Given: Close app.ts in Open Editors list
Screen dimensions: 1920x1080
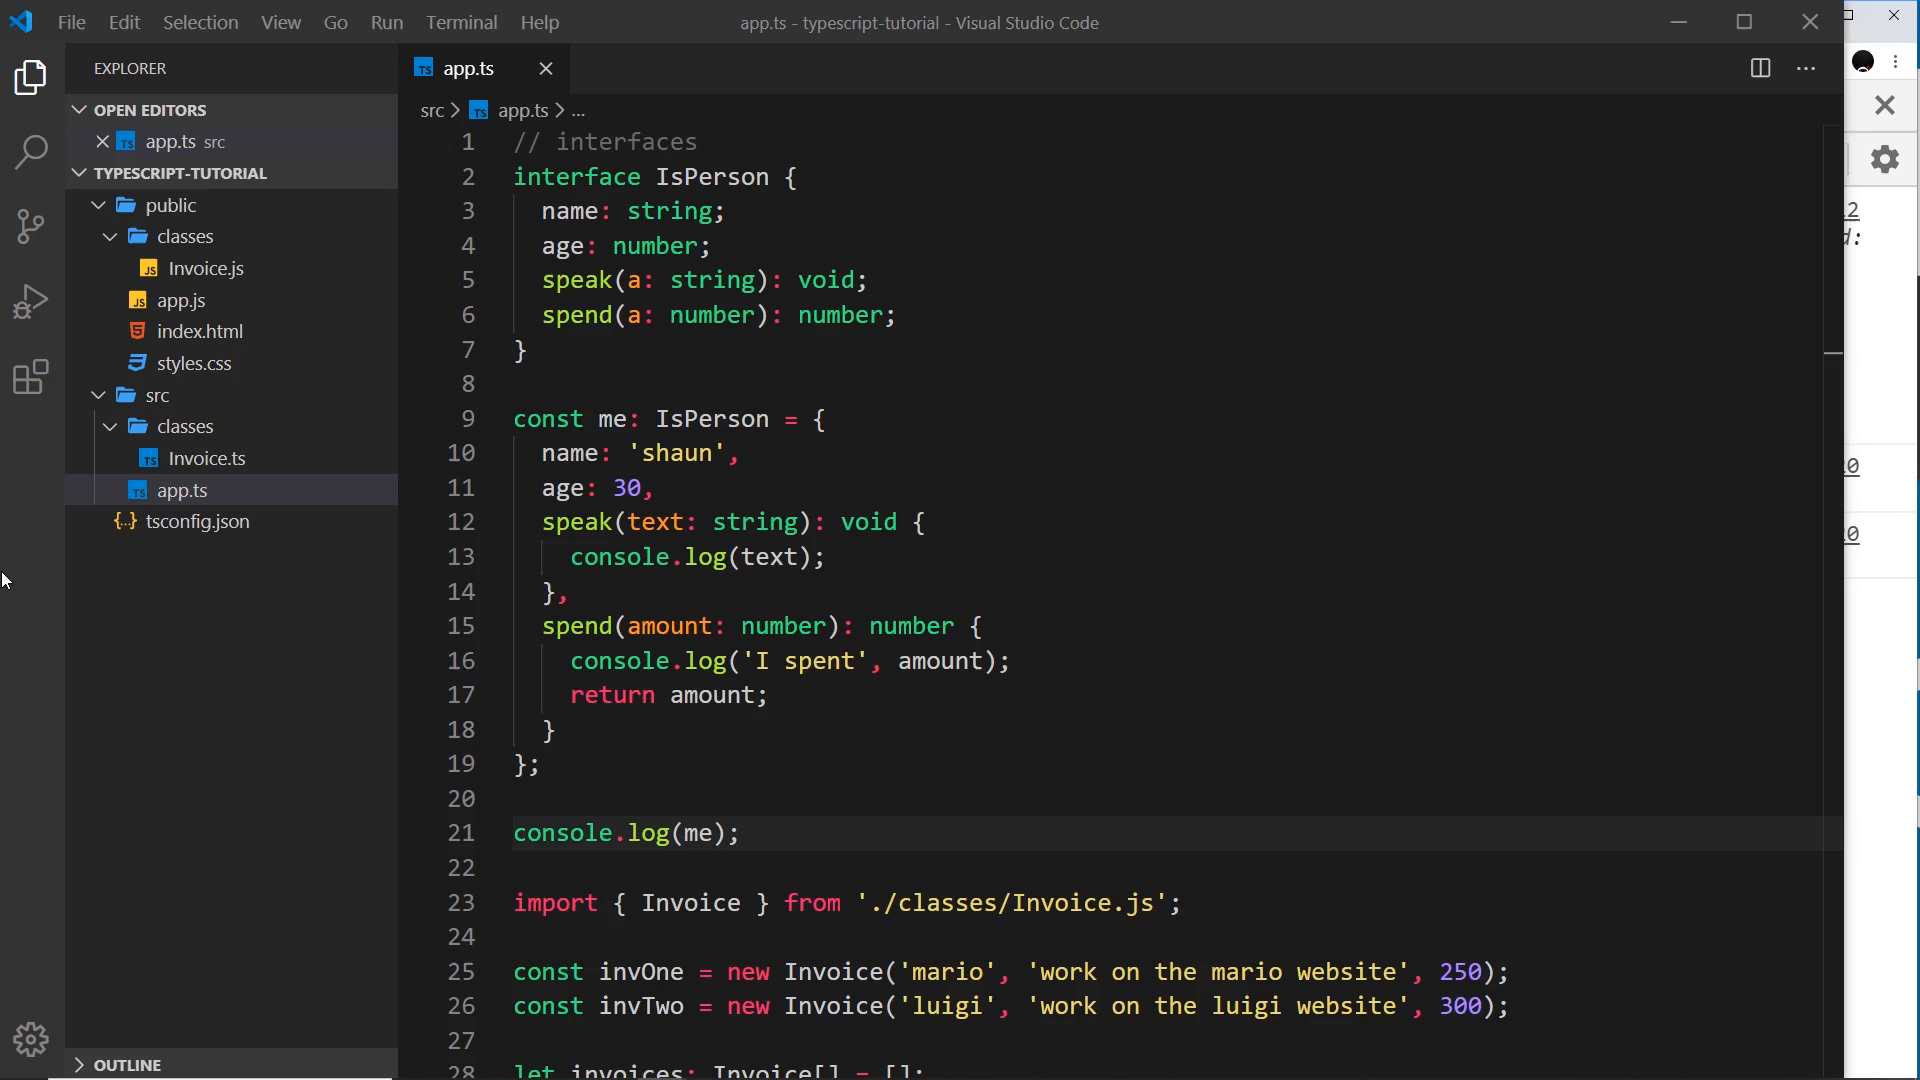Looking at the screenshot, I should pyautogui.click(x=102, y=142).
